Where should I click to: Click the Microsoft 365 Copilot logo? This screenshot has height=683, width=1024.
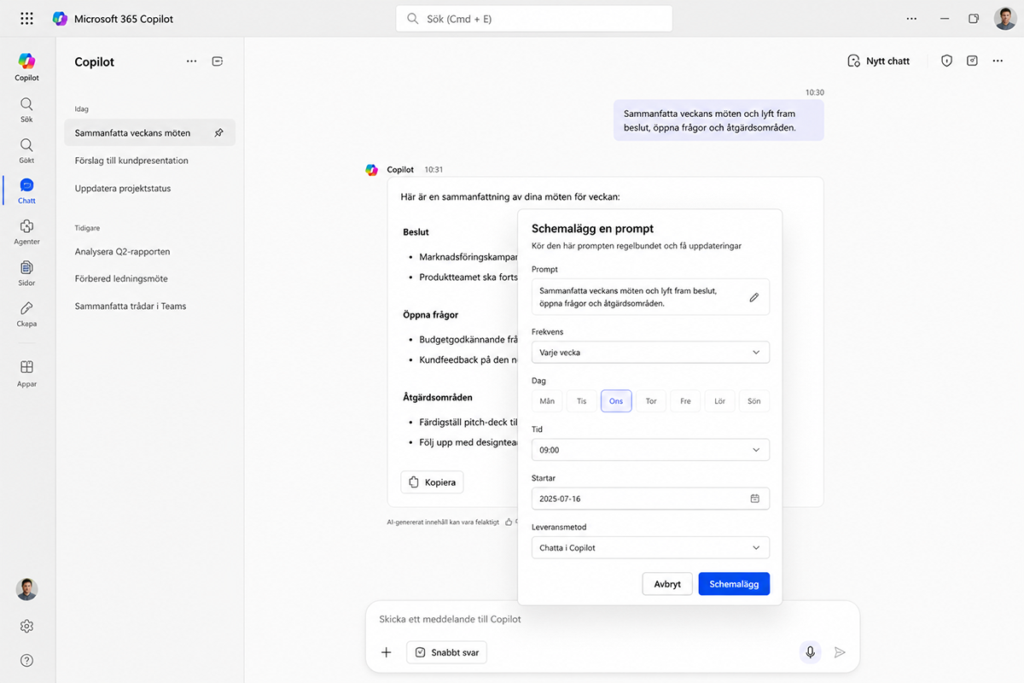tap(60, 18)
